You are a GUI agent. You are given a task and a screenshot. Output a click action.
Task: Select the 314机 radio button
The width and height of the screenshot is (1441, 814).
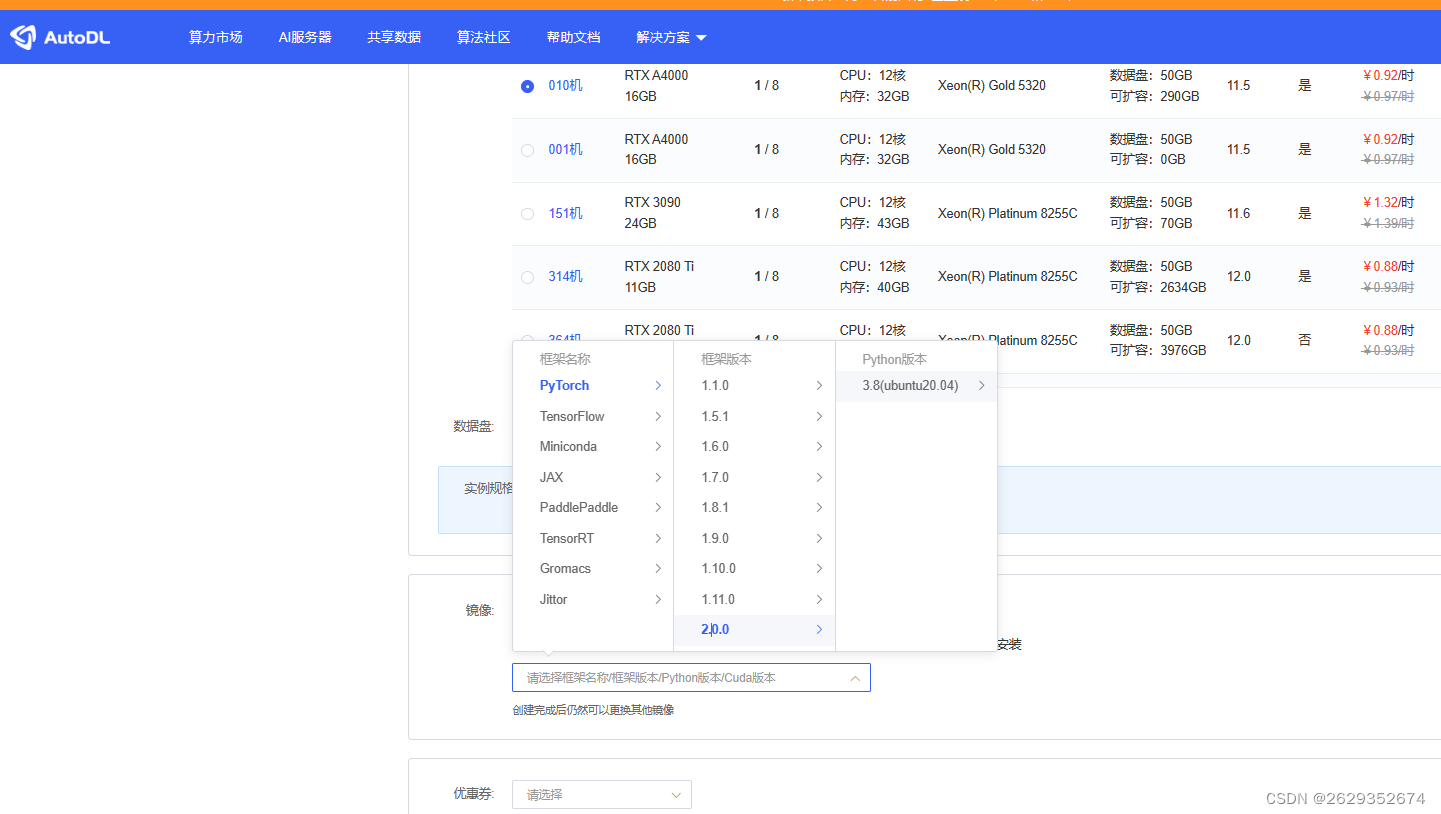pyautogui.click(x=527, y=277)
